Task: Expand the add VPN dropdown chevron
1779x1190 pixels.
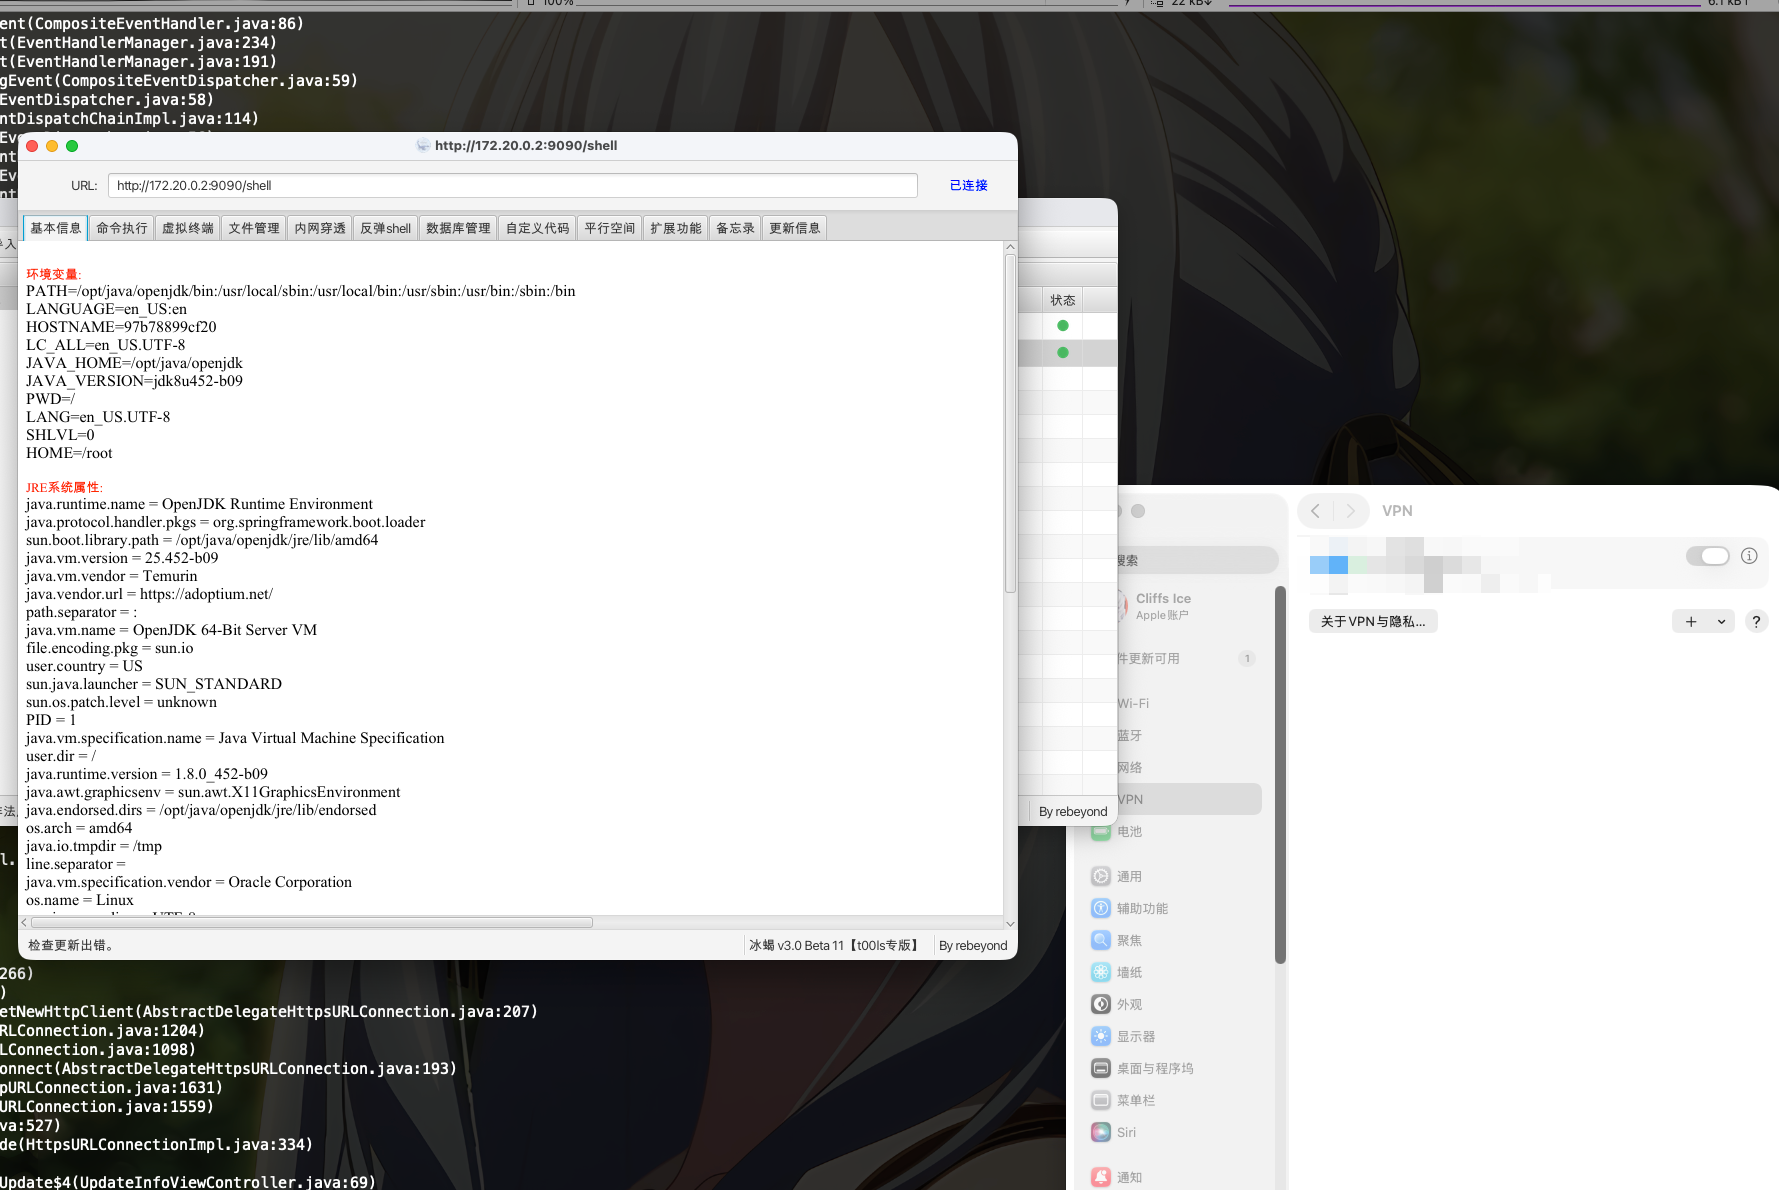Action: coord(1721,621)
